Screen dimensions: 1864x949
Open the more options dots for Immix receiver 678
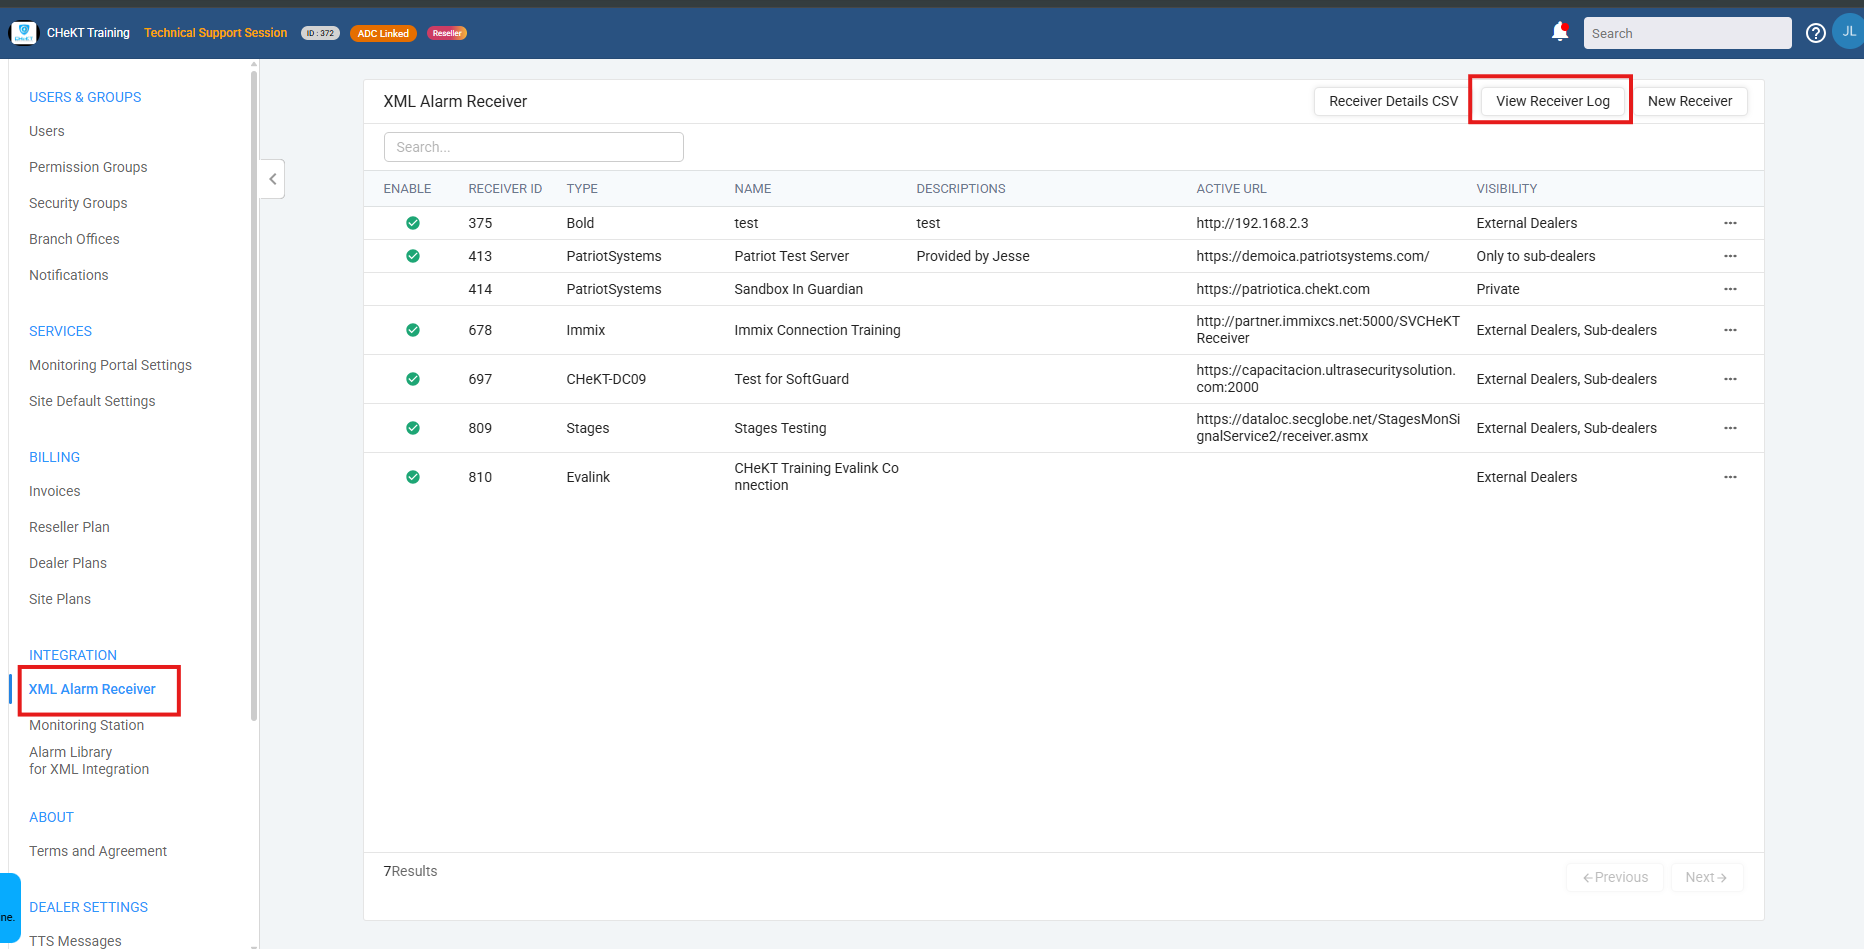tap(1730, 330)
